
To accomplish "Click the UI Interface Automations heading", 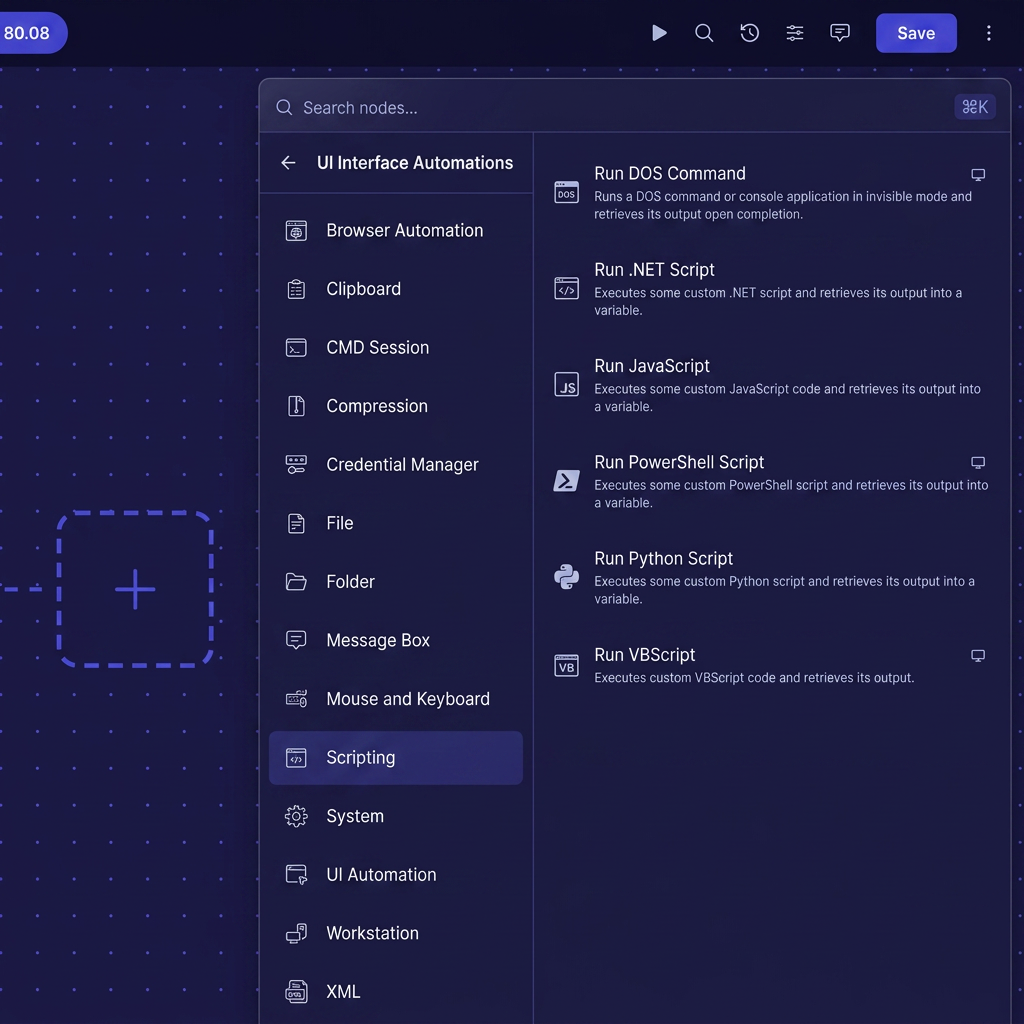I will (x=415, y=163).
